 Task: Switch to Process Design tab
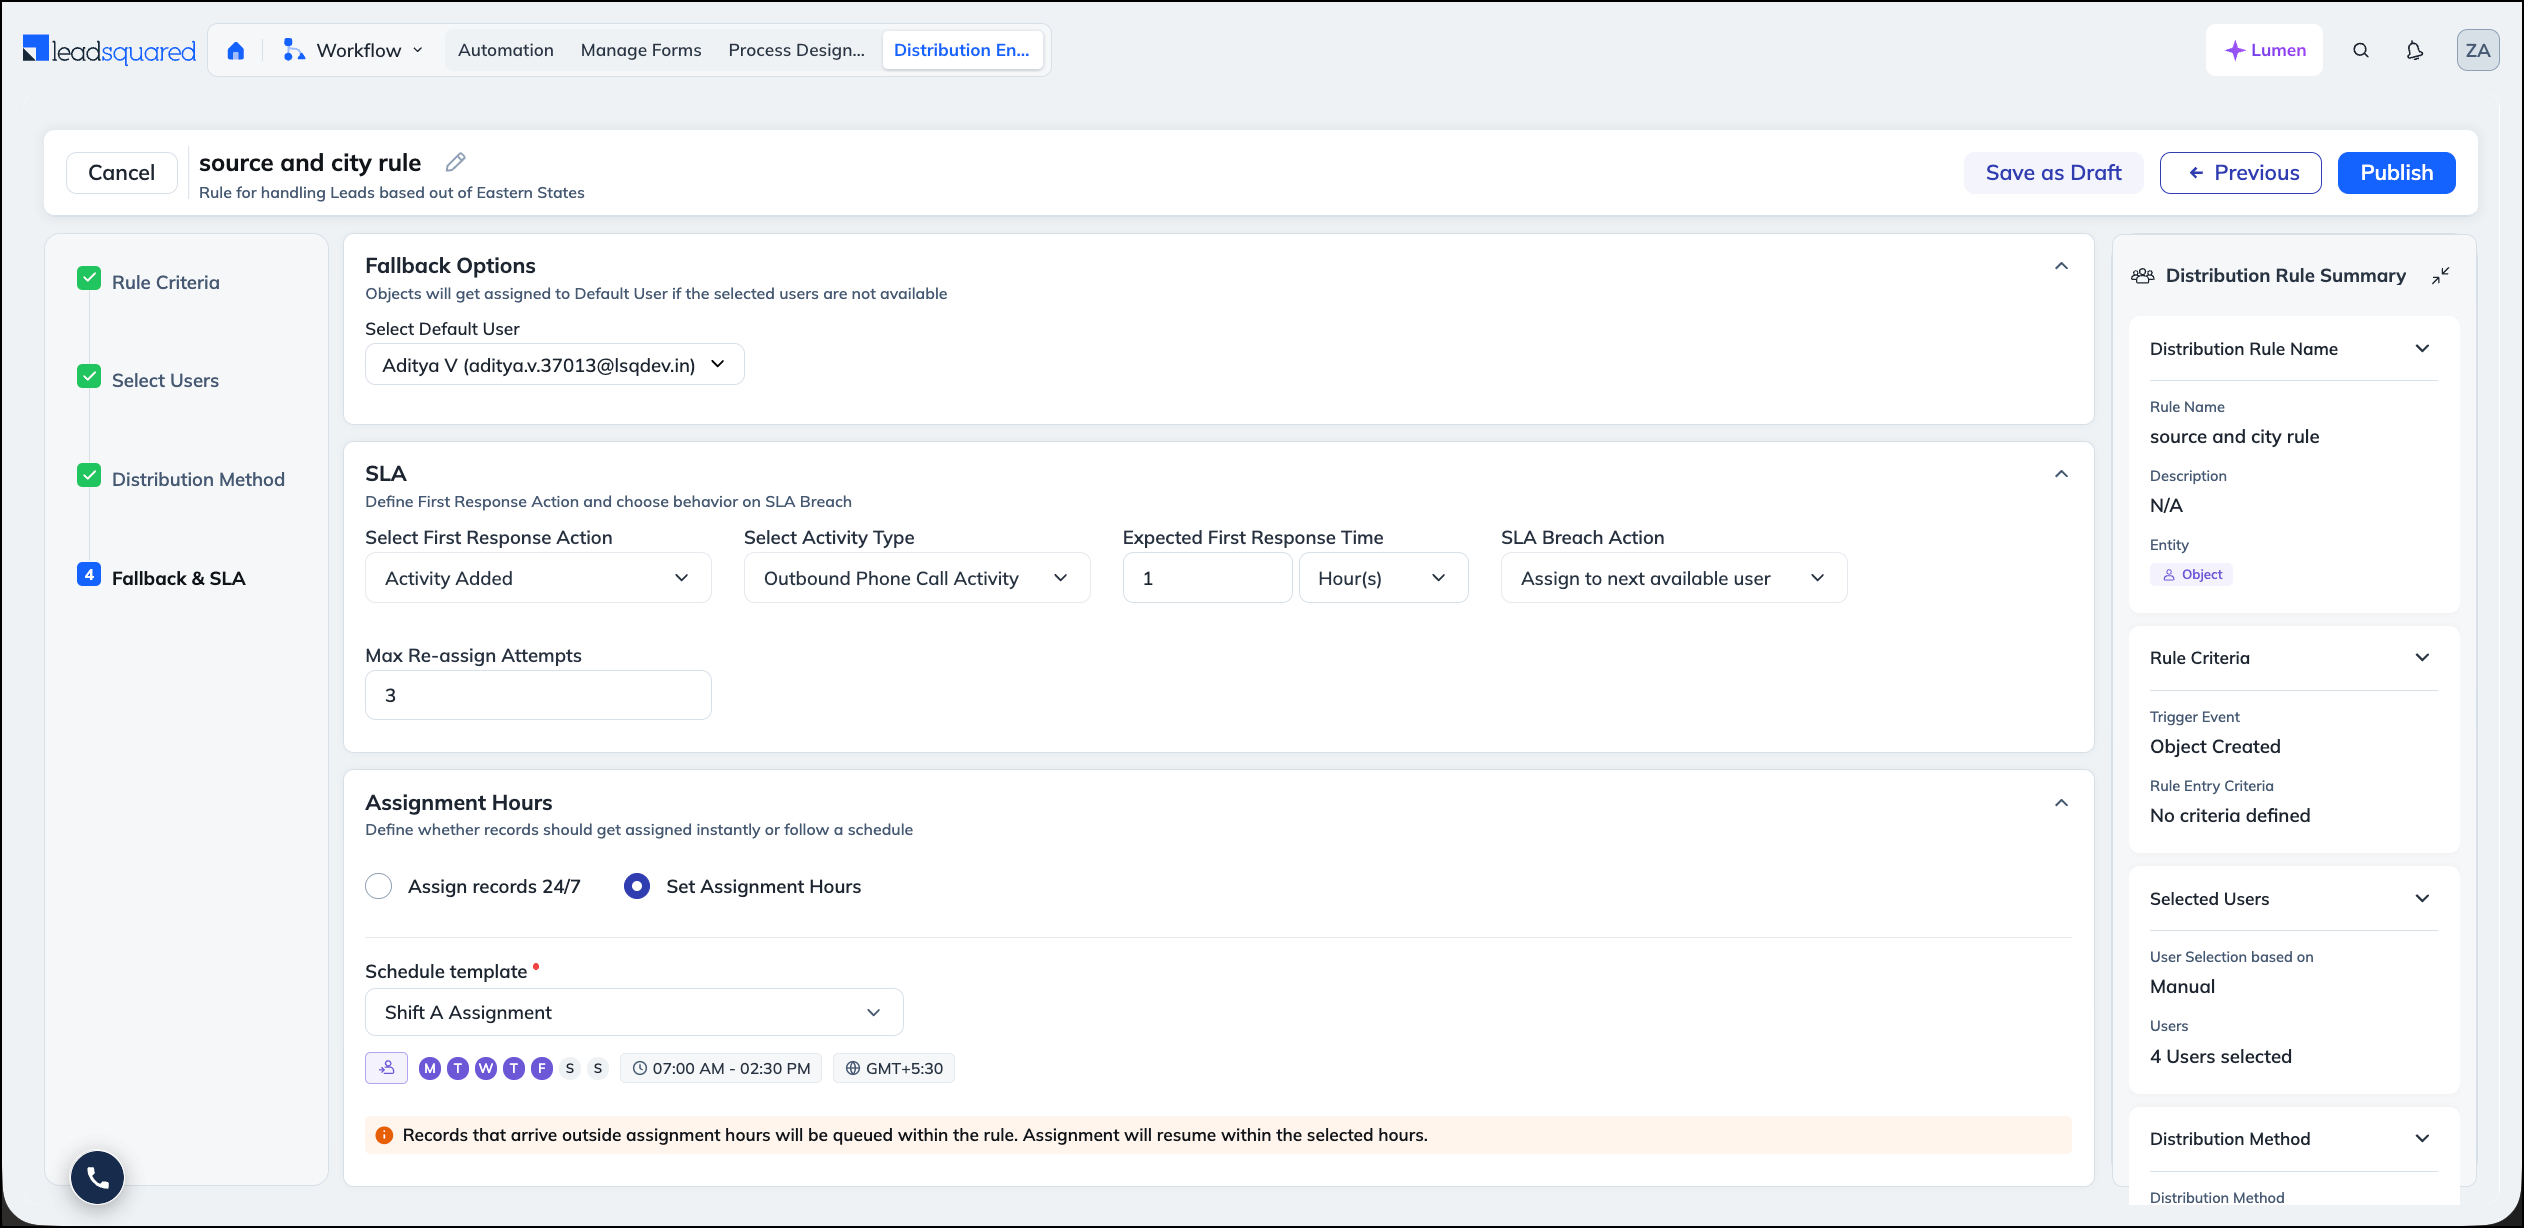tap(797, 50)
